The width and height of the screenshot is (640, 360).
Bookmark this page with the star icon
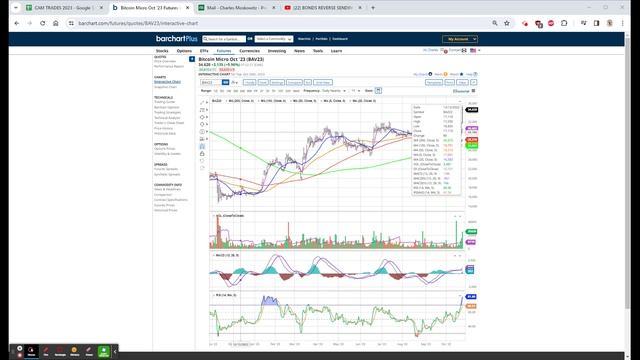click(x=507, y=23)
